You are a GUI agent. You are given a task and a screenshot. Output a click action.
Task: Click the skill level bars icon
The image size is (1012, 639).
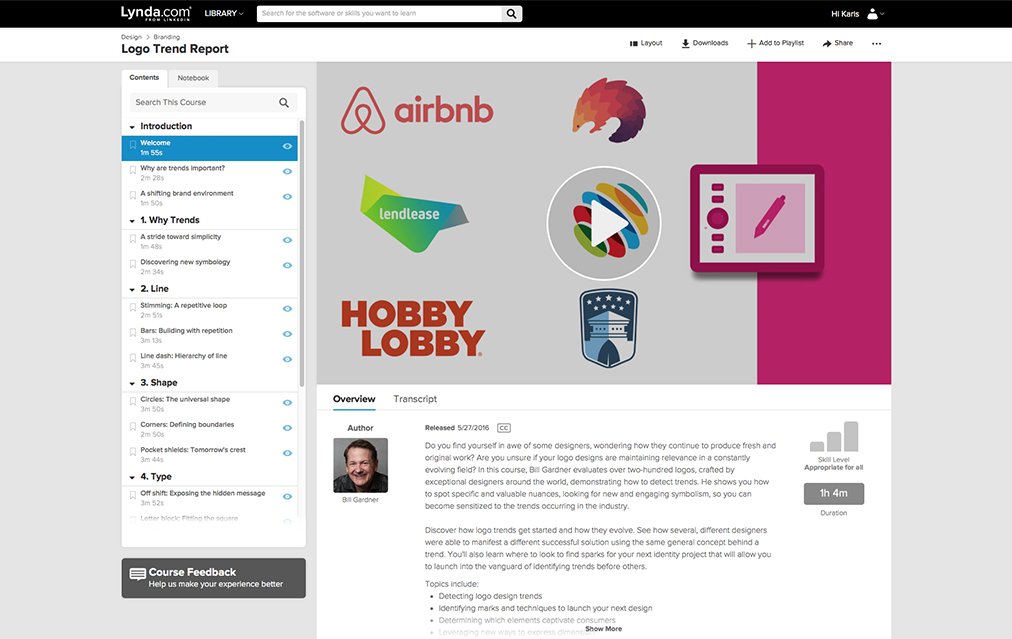point(834,436)
